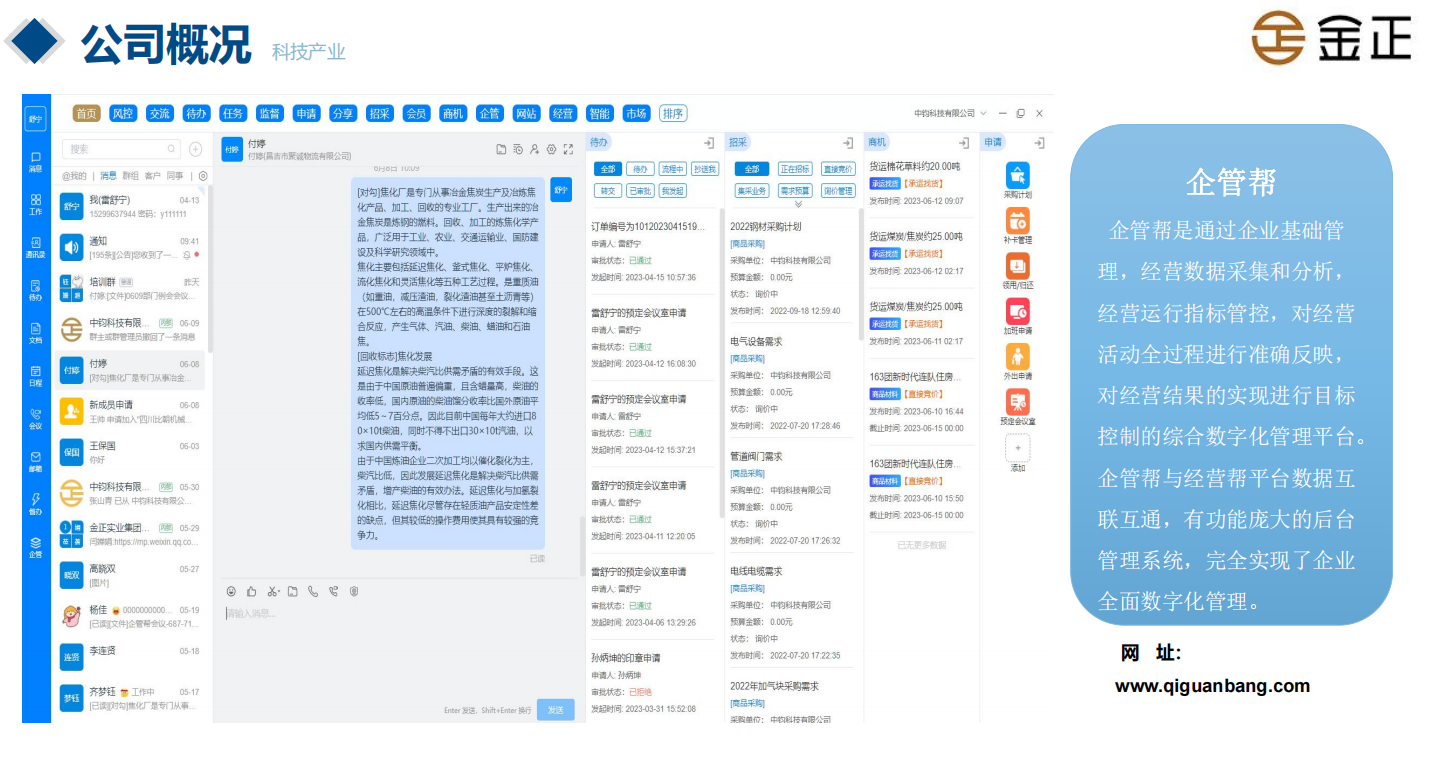Open the 通知 conversation
The height and width of the screenshot is (760, 1434).
130,248
